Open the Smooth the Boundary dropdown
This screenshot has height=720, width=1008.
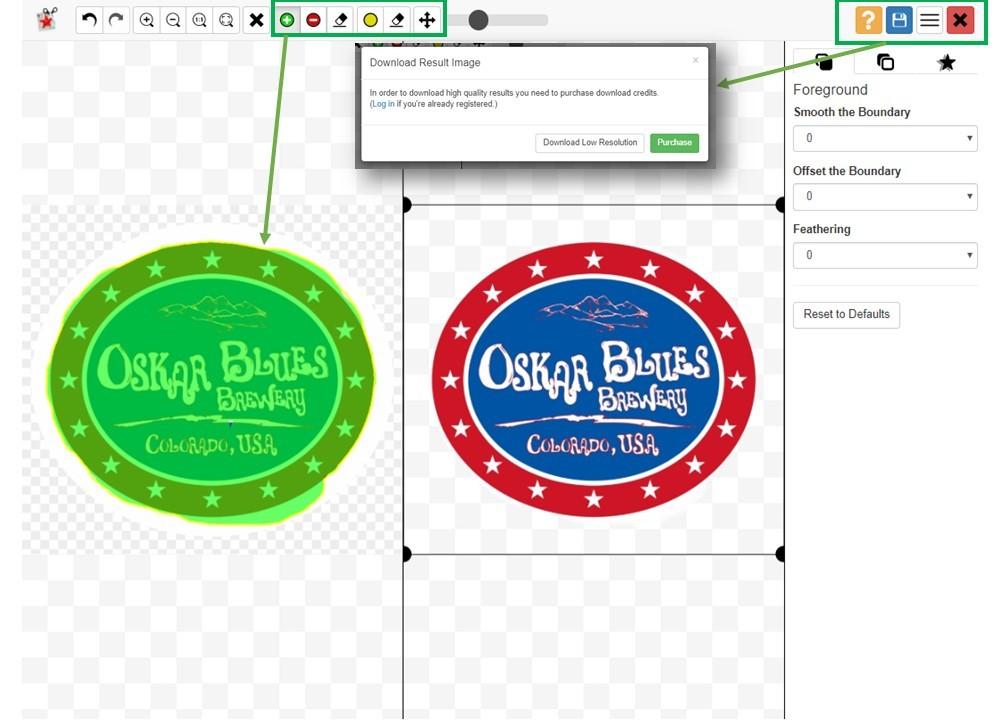(885, 138)
